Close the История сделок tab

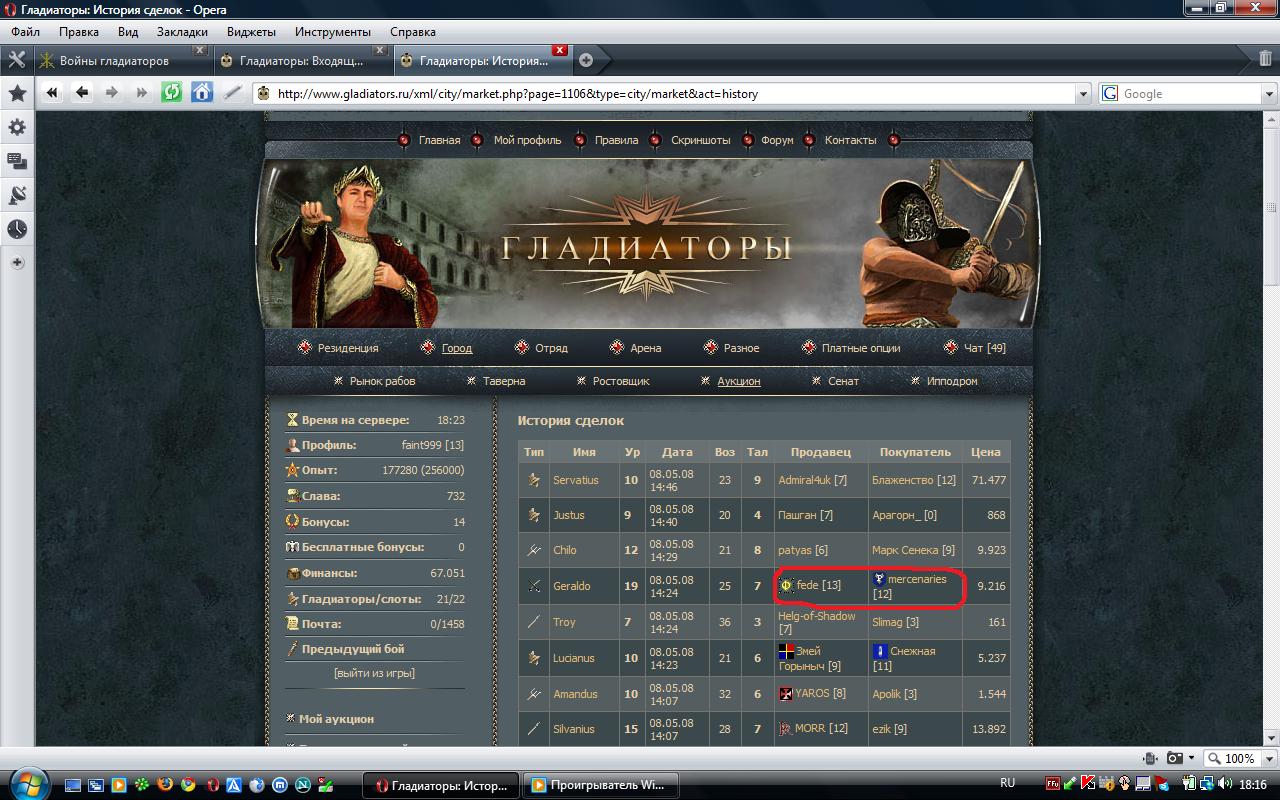coord(560,50)
